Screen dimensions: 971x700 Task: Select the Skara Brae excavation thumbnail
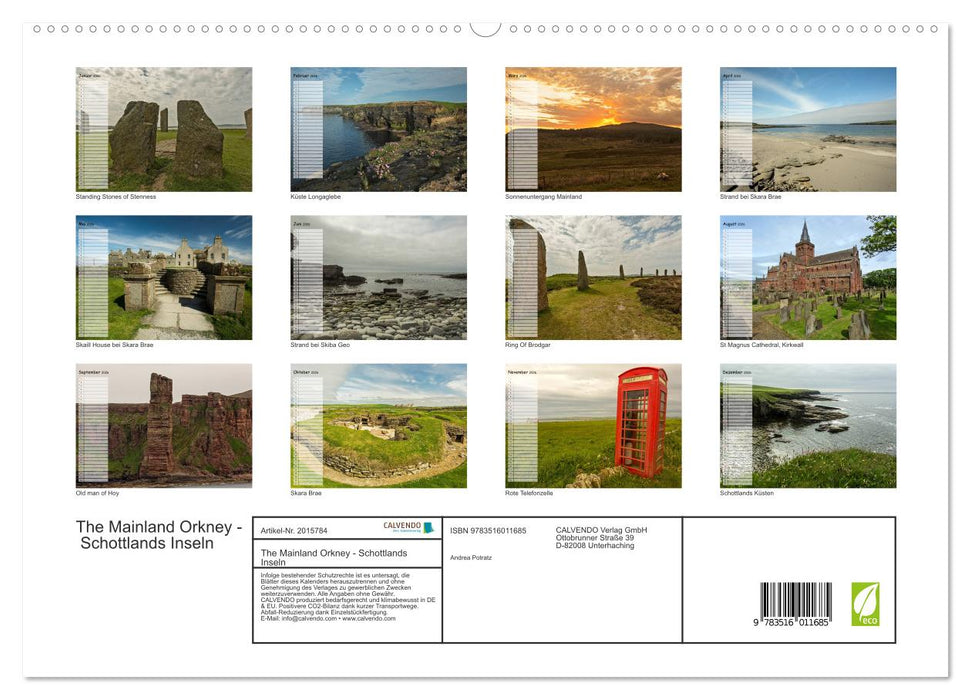click(x=378, y=426)
